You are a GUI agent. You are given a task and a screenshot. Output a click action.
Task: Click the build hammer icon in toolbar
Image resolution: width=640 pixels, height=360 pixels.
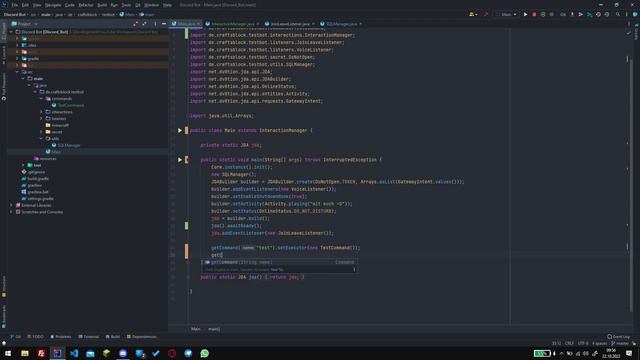(486, 14)
